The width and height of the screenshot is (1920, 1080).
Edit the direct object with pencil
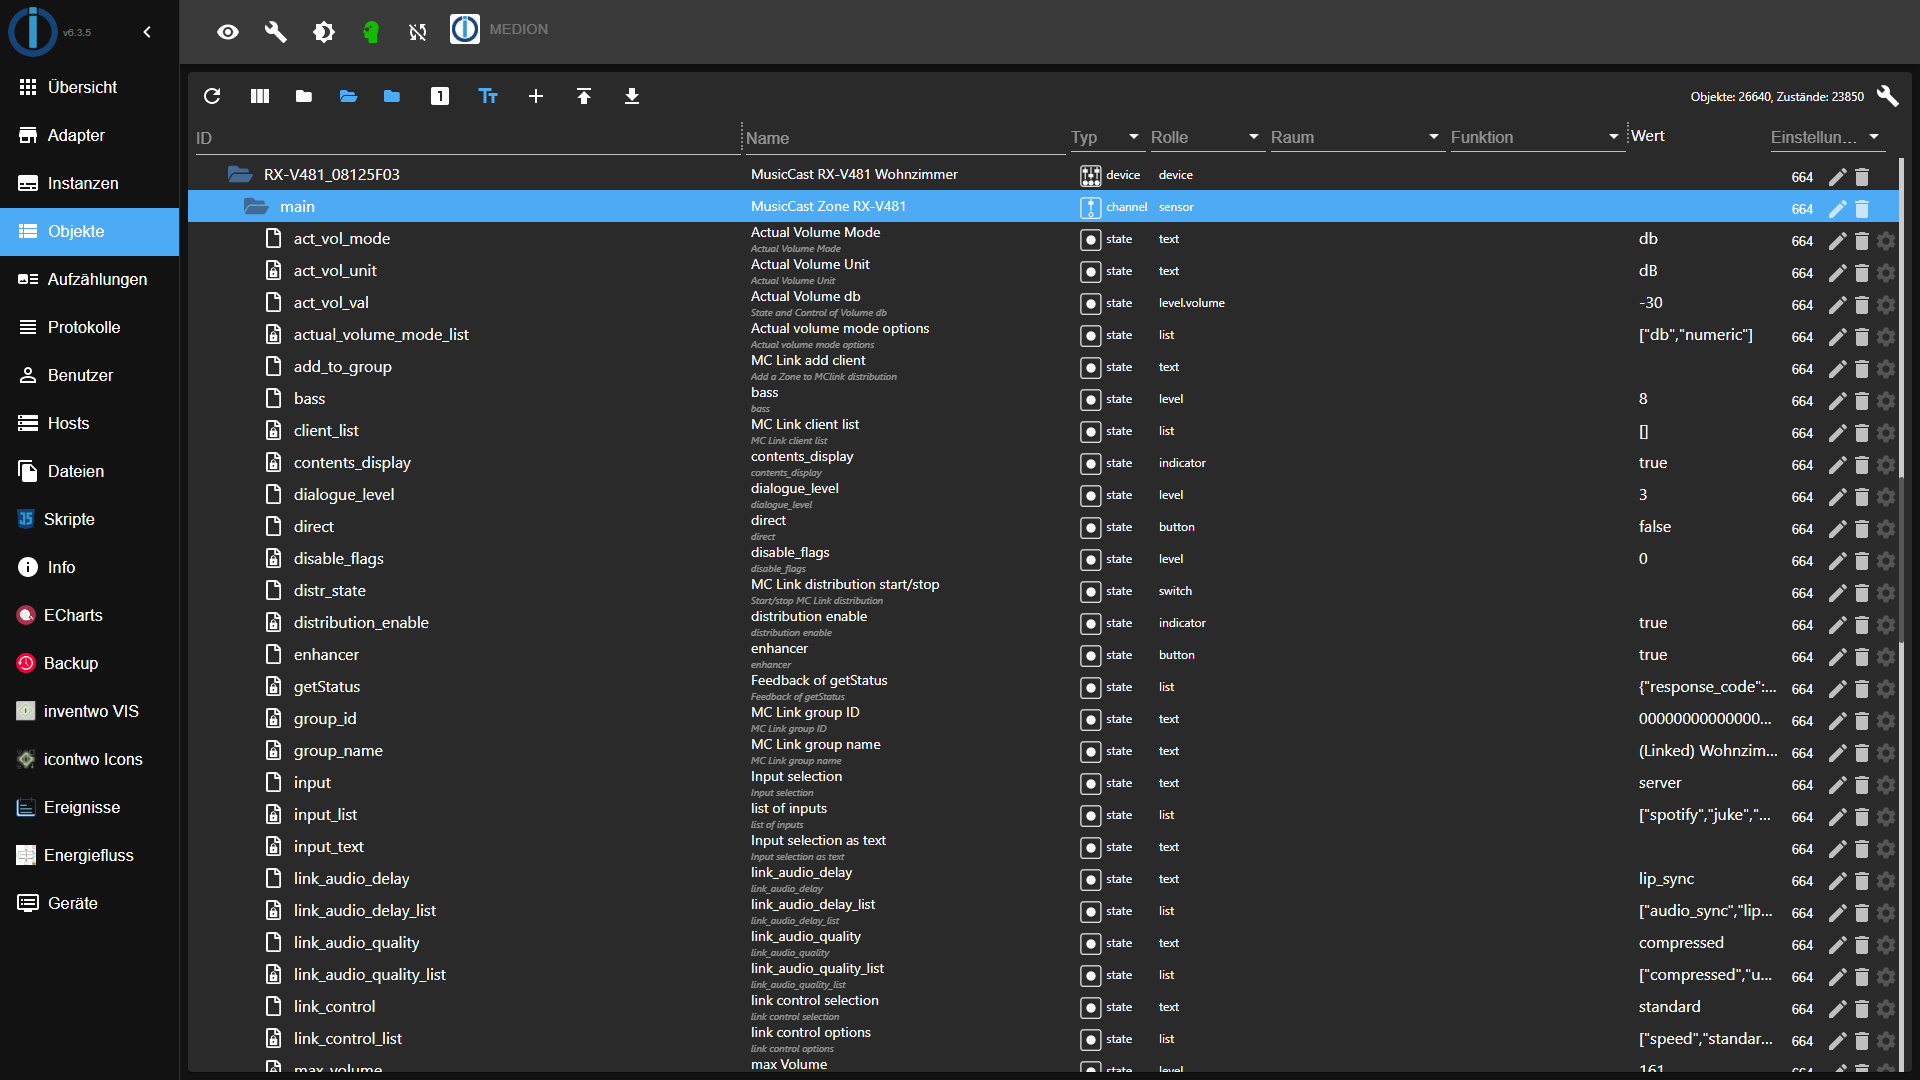point(1837,529)
